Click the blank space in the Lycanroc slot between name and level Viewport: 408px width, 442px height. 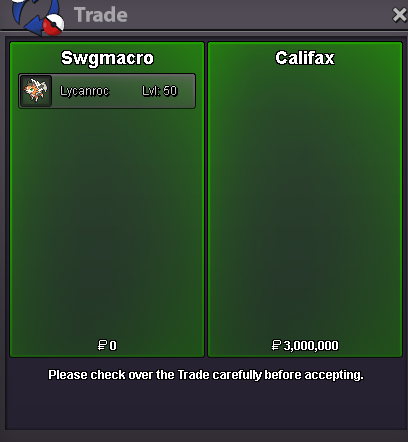point(126,91)
